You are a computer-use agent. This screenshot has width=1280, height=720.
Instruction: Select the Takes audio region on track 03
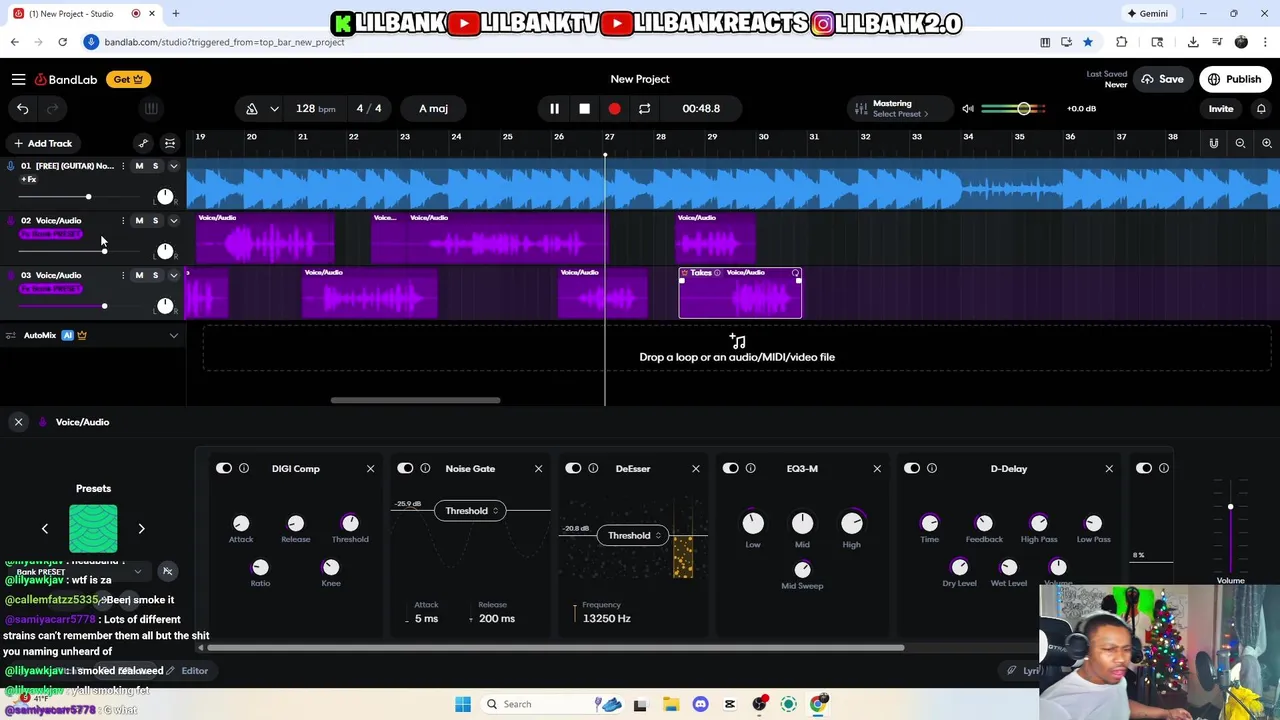(740, 293)
